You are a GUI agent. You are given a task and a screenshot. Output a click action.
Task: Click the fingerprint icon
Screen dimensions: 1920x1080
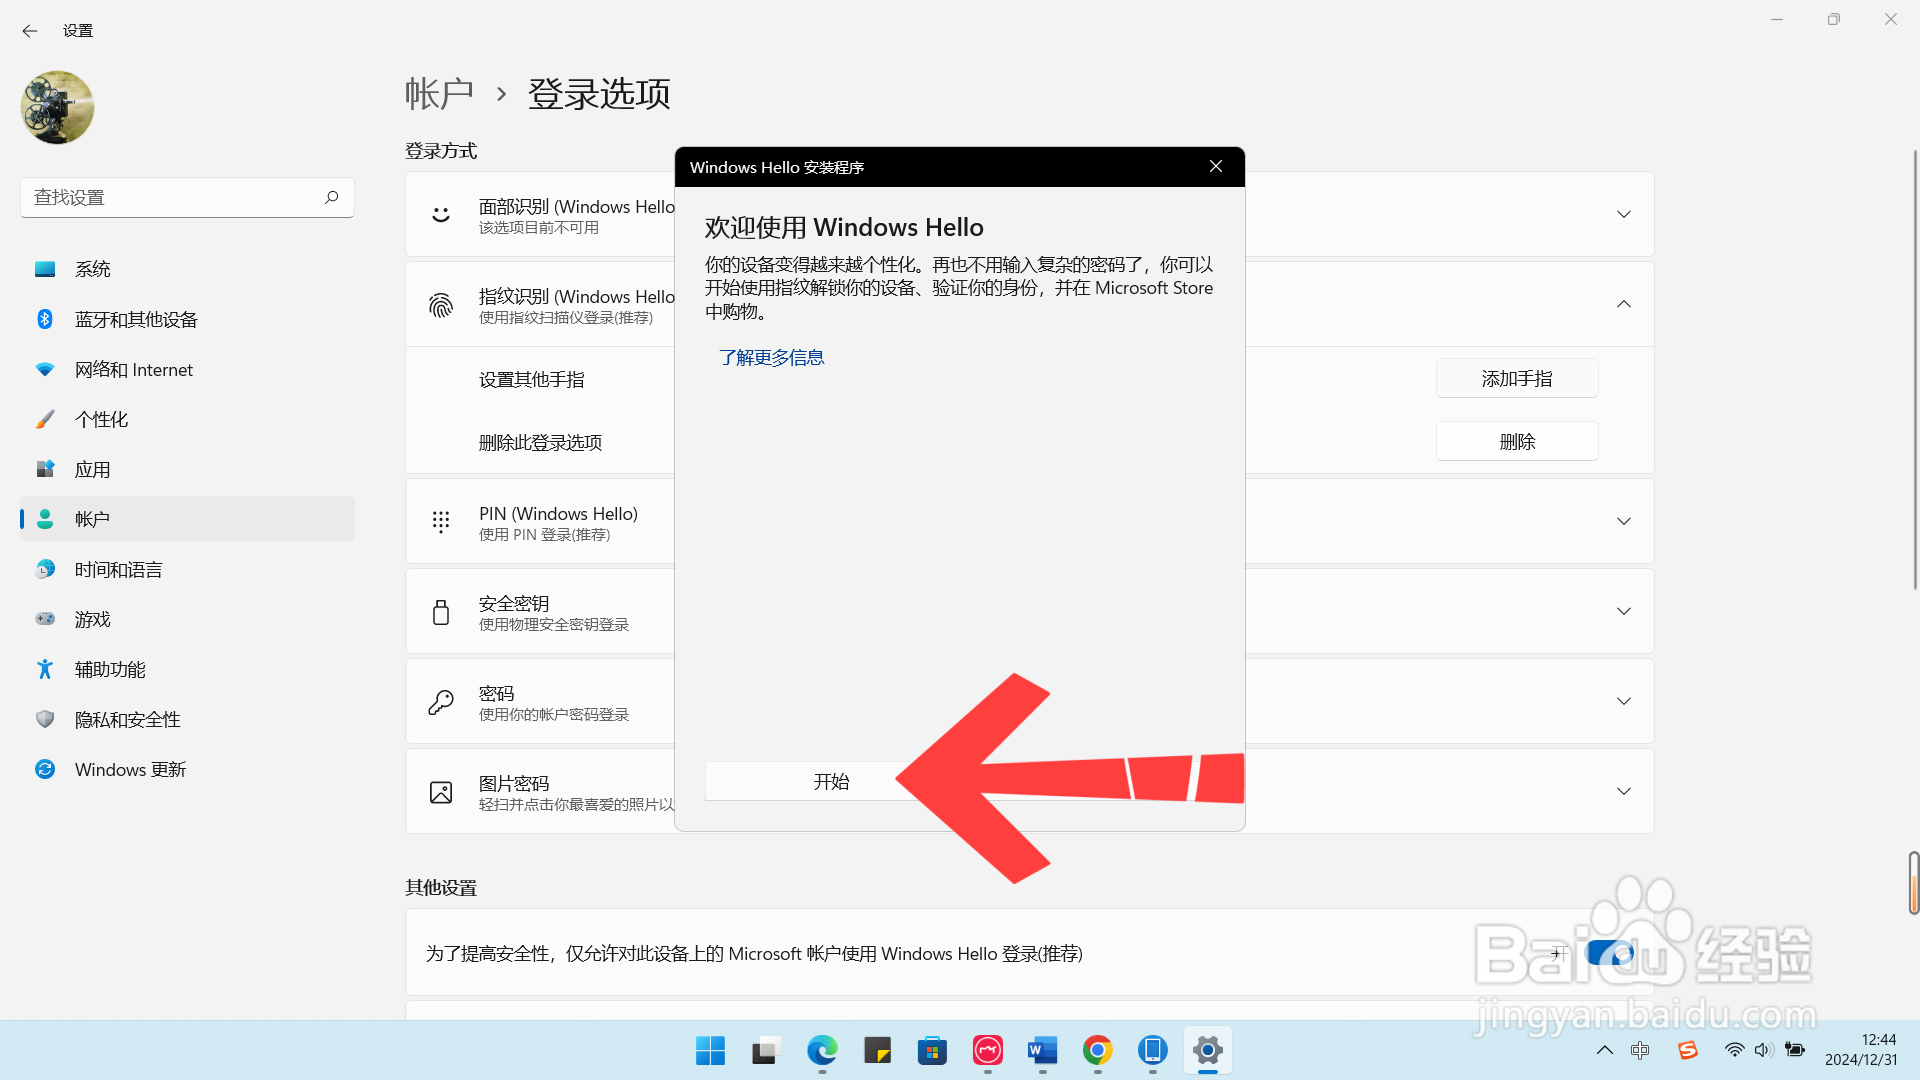(x=441, y=305)
